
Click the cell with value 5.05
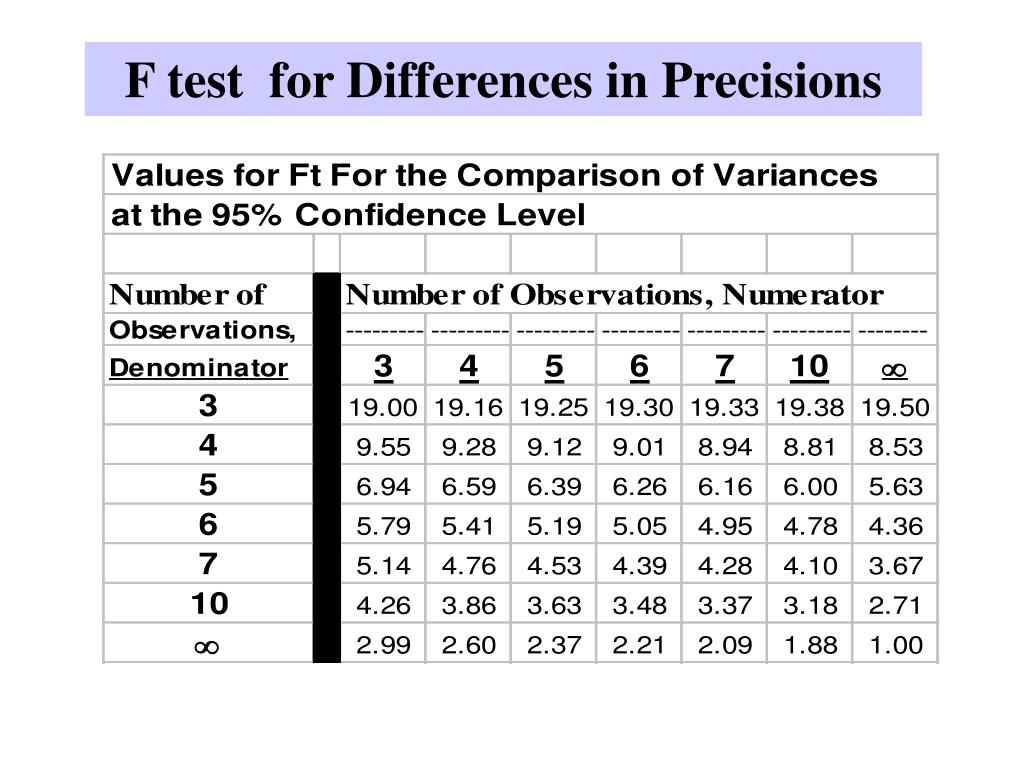pos(639,526)
